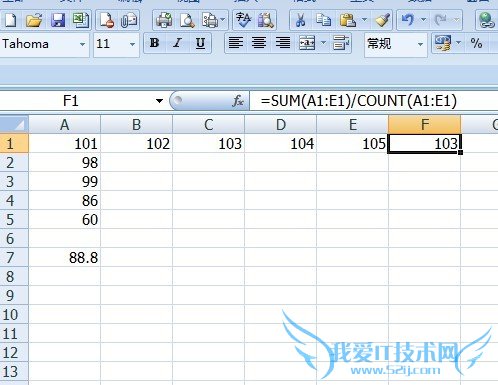The width and height of the screenshot is (498, 385).
Task: Center align the cell text
Action: 259,43
